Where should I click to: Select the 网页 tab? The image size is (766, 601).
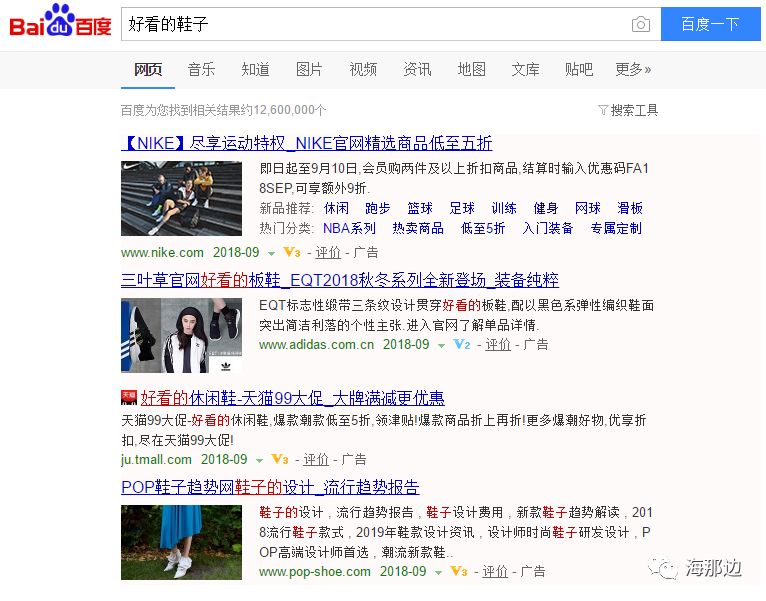(148, 69)
